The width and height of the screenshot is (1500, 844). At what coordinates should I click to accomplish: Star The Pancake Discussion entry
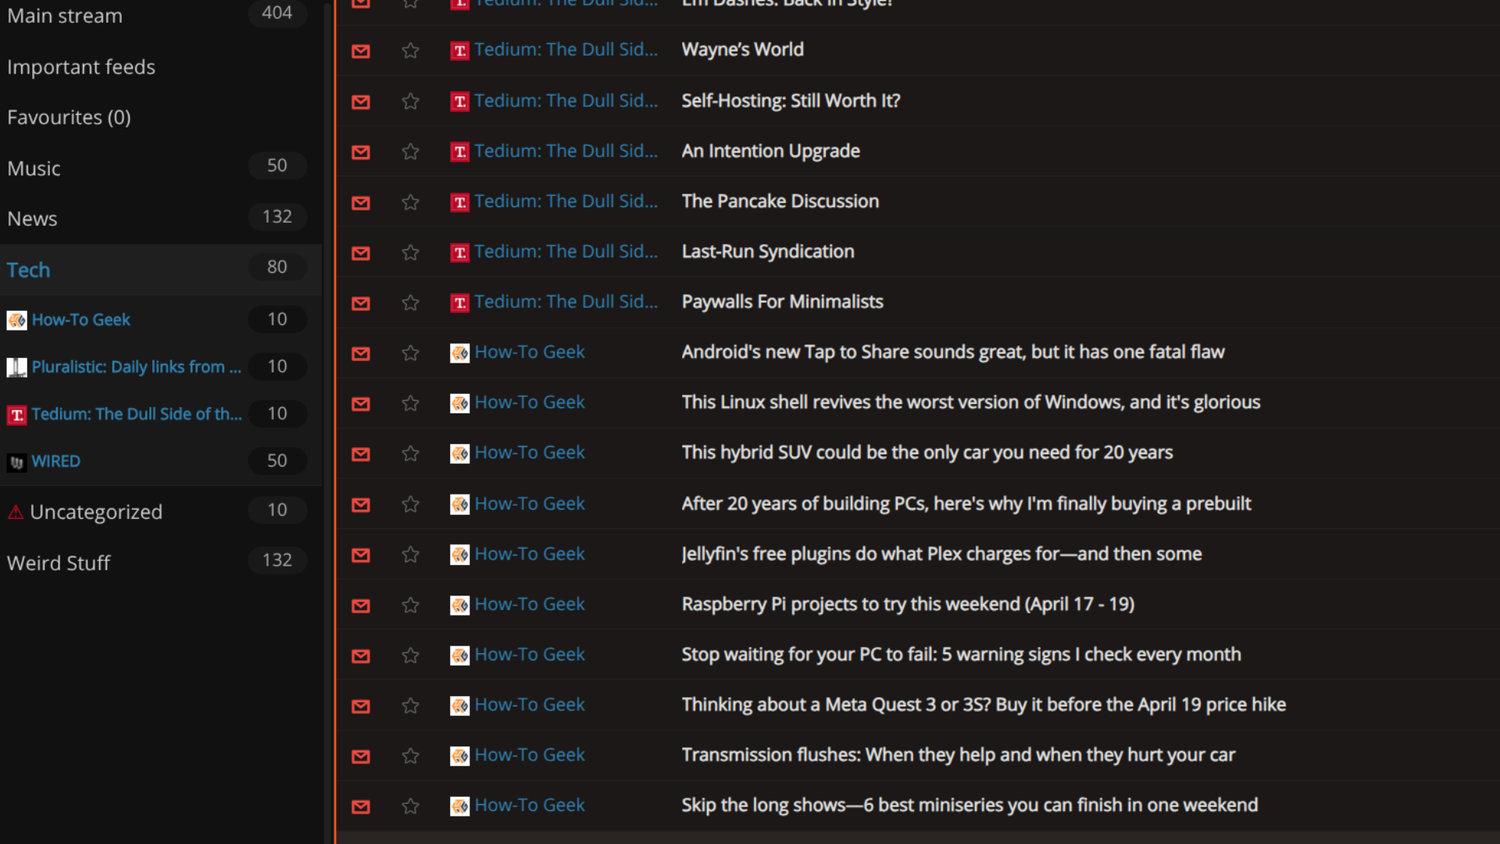pos(410,202)
